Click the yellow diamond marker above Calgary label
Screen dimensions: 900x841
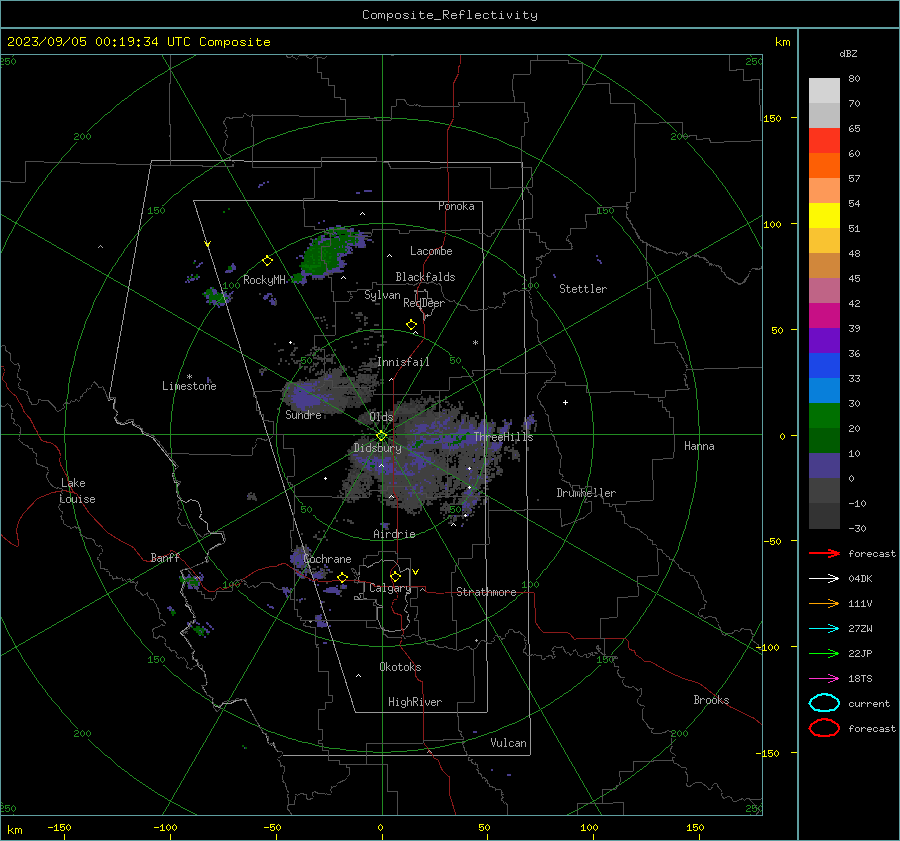coord(395,576)
